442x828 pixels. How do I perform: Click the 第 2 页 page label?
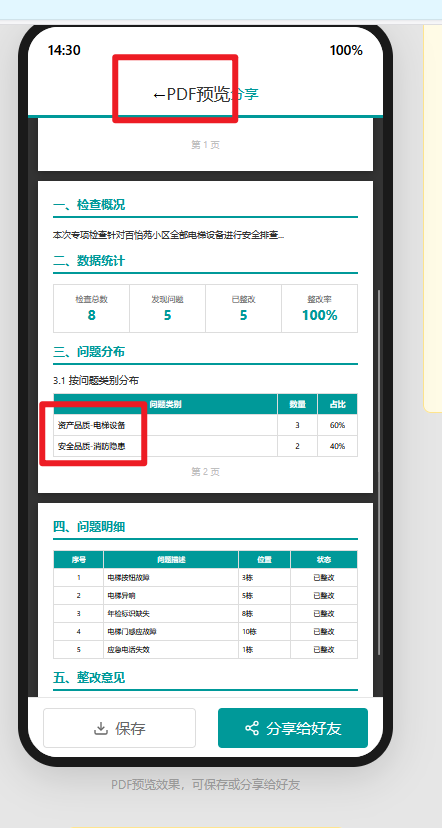click(205, 472)
